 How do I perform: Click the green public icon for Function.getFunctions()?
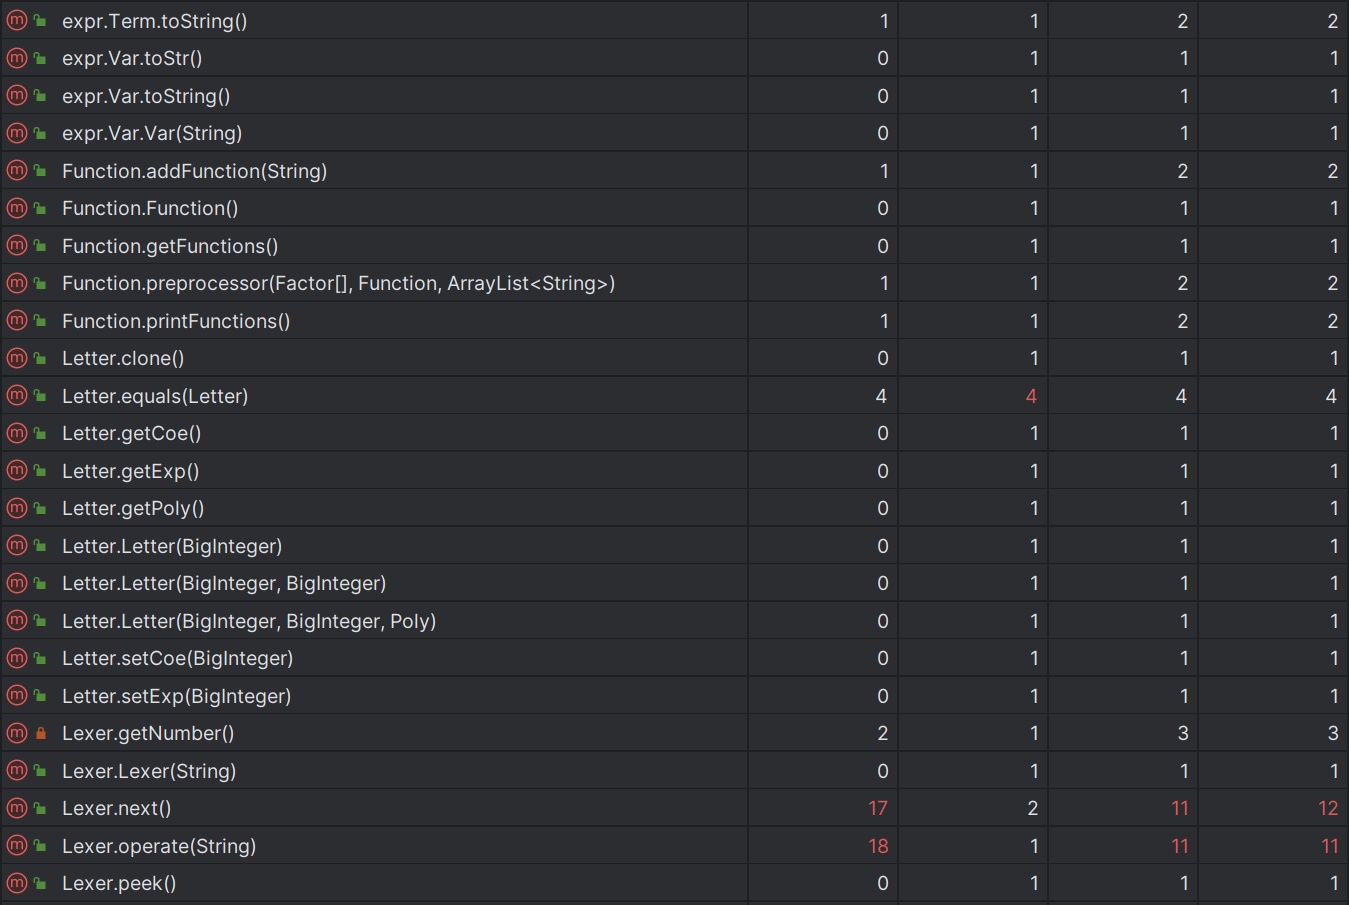point(41,246)
